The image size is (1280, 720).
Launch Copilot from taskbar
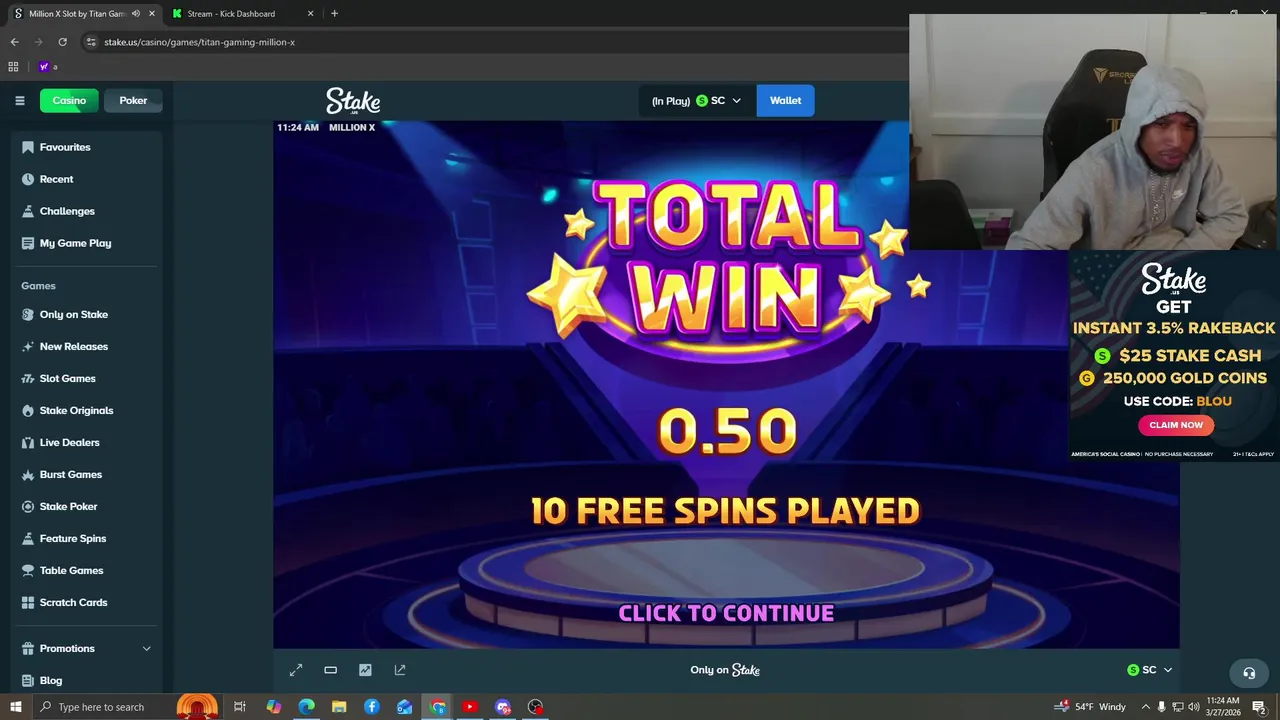pyautogui.click(x=274, y=707)
